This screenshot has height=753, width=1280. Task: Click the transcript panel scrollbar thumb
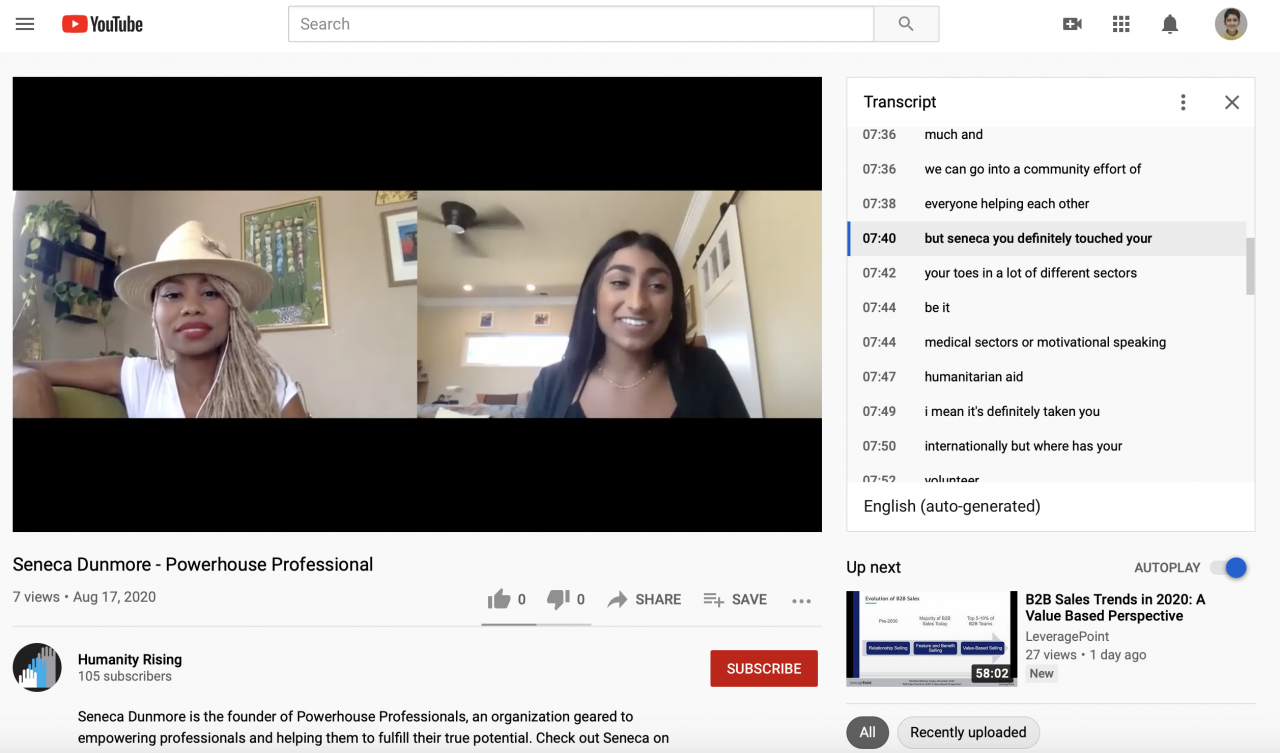point(1250,266)
